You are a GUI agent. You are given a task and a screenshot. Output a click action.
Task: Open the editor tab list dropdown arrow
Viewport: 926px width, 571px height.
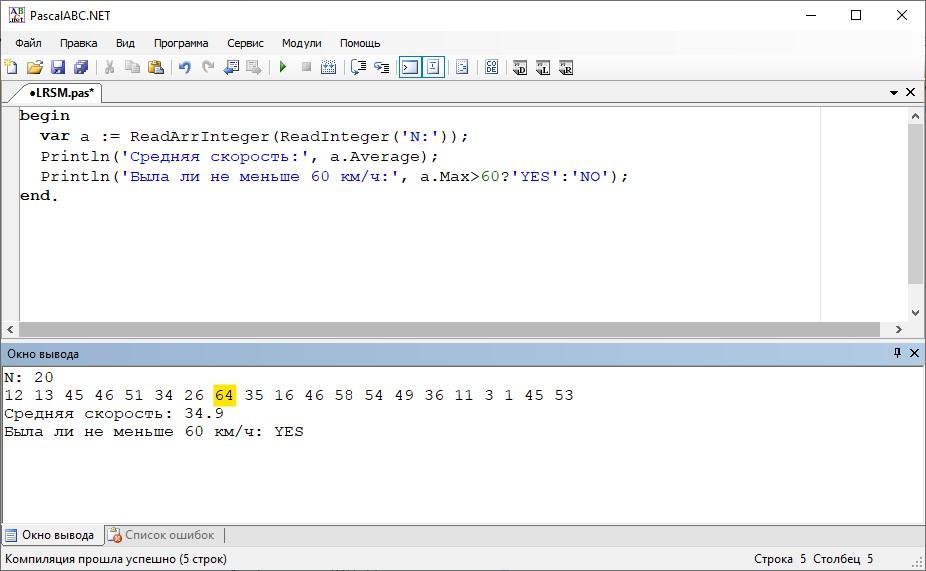tap(894, 93)
